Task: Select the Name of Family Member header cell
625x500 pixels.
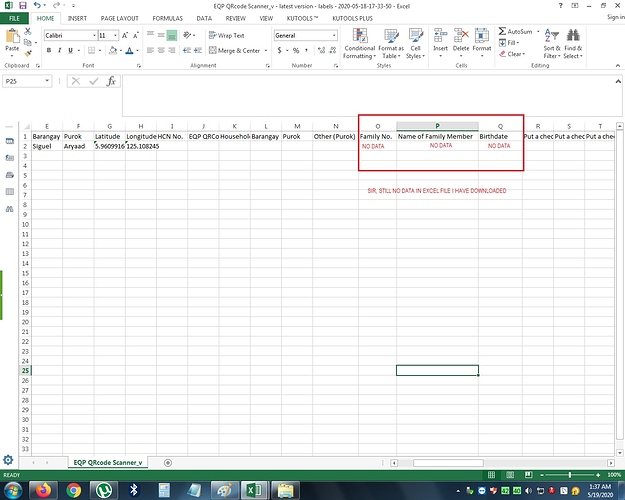Action: tap(435, 136)
